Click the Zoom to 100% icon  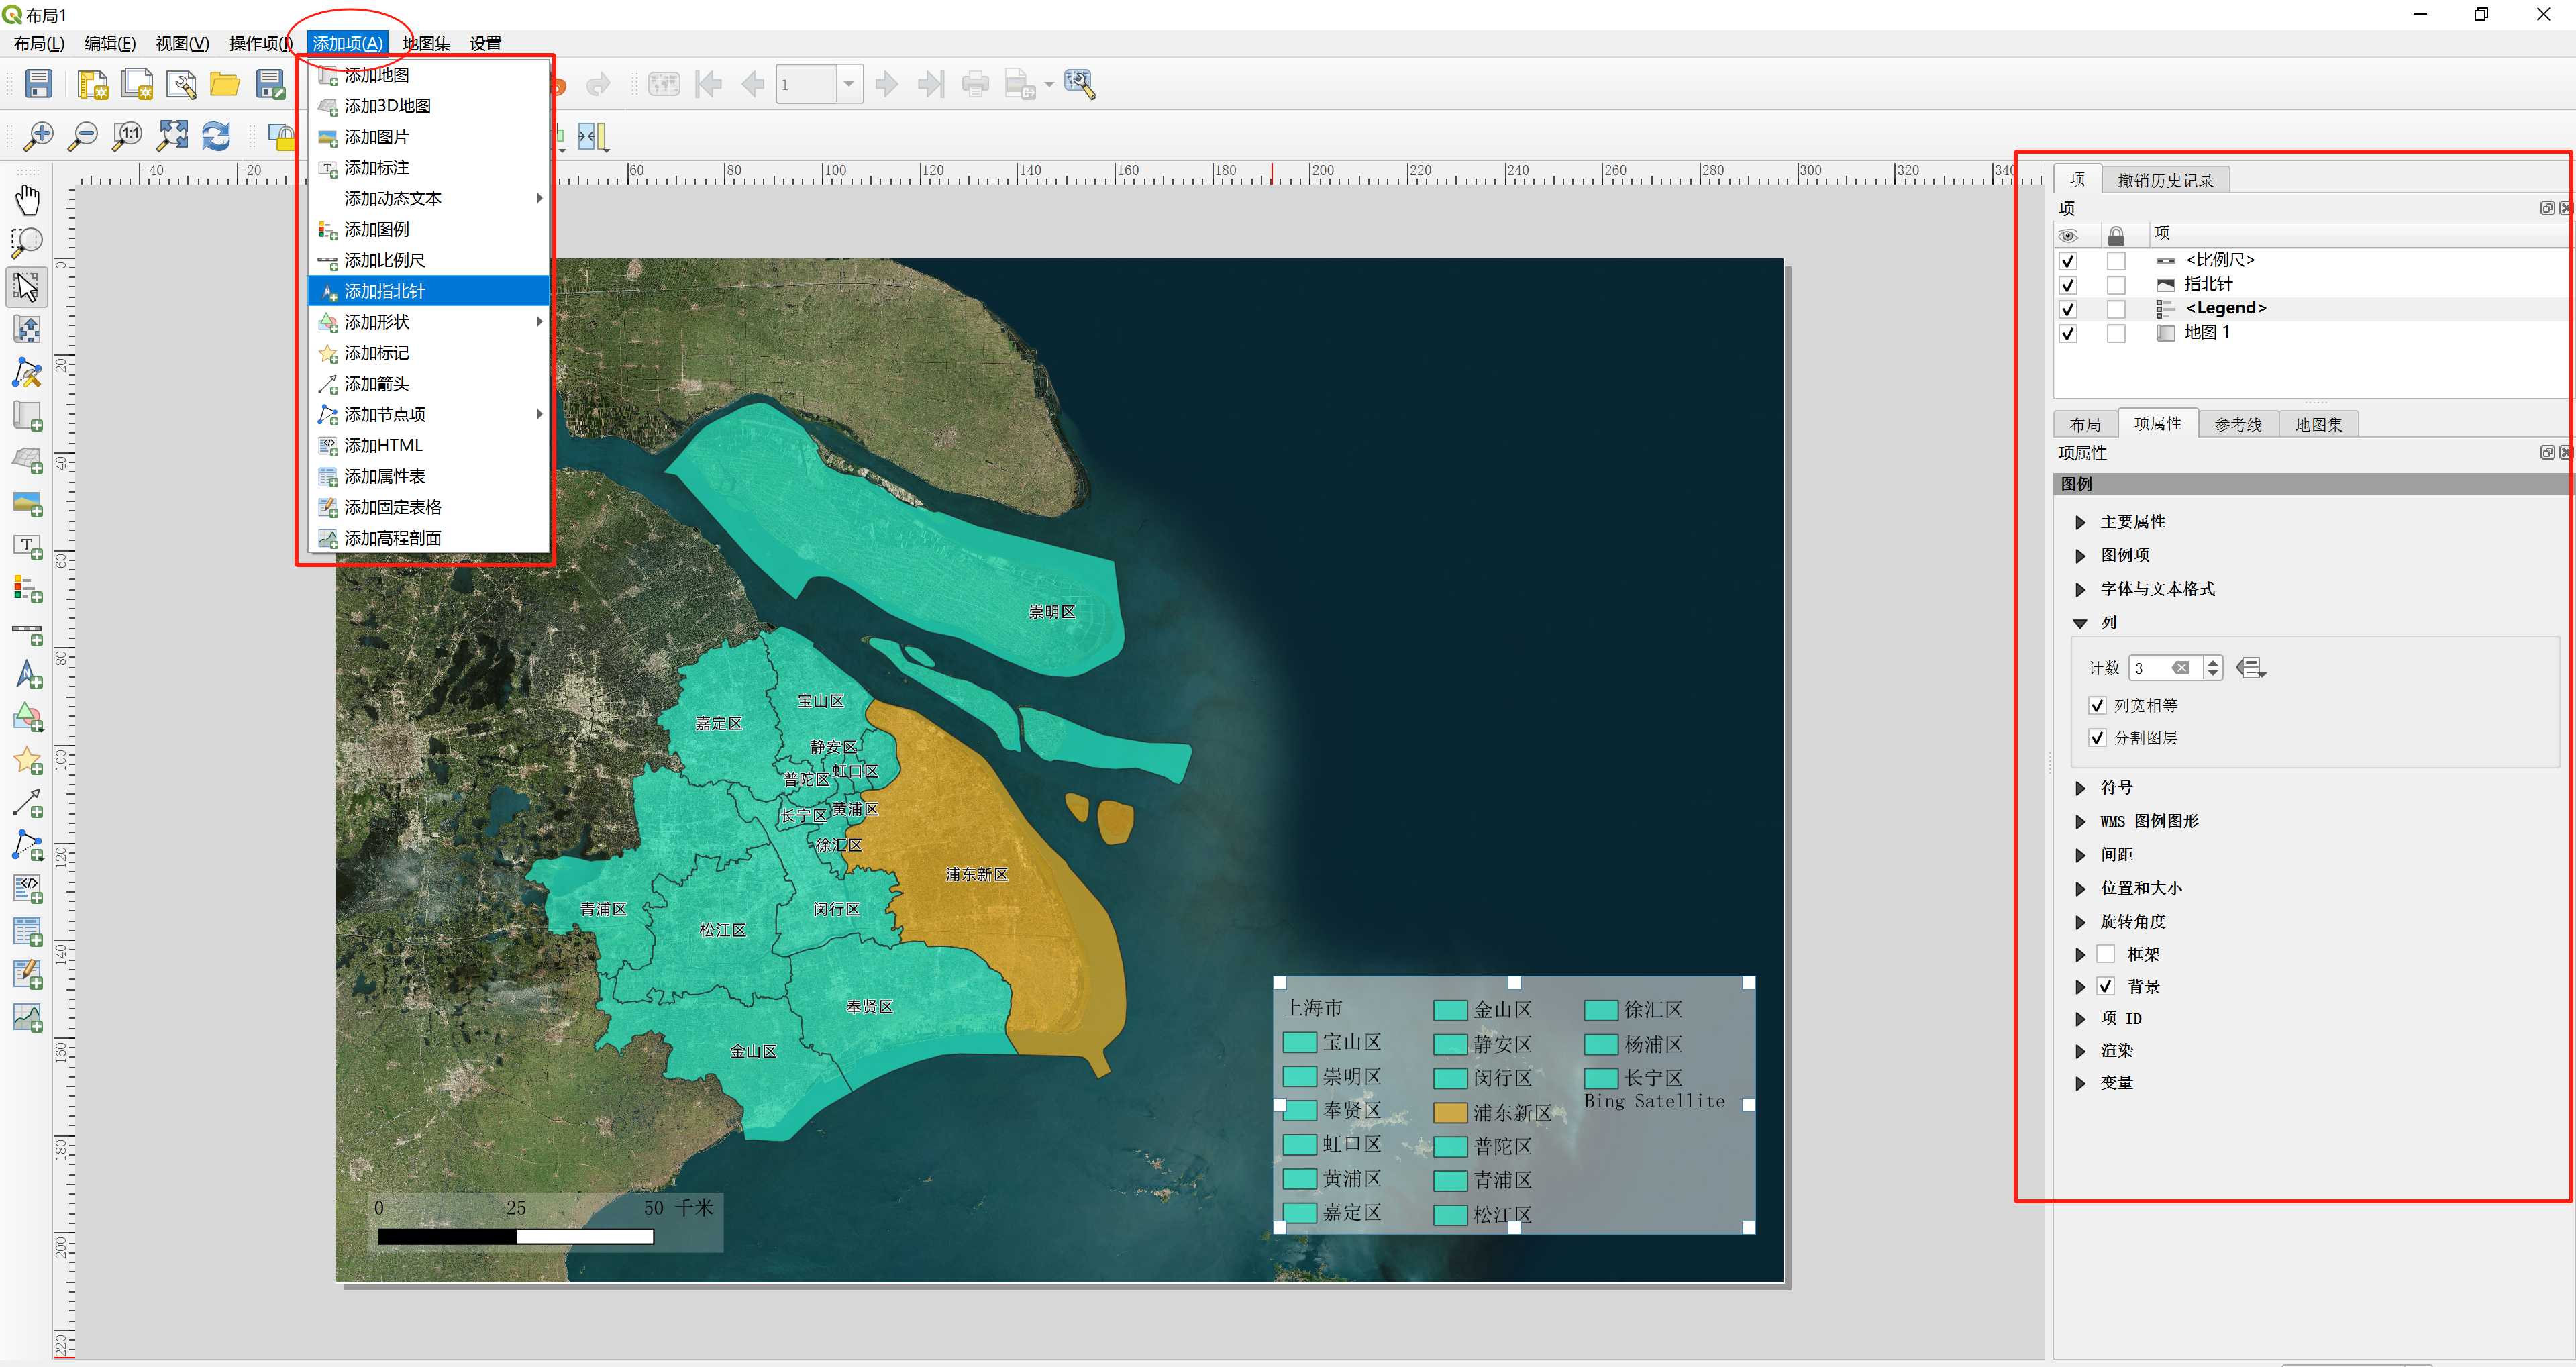click(127, 136)
